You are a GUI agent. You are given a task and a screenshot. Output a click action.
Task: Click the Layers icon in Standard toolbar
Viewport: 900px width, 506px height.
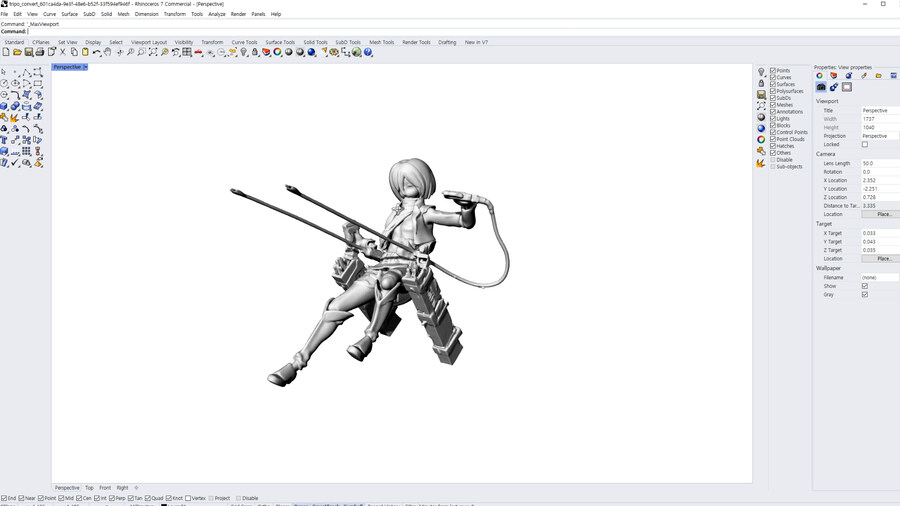point(266,52)
